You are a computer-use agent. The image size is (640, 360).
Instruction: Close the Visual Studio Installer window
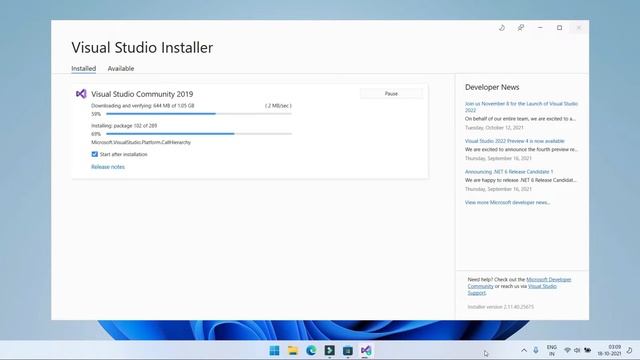pos(579,28)
